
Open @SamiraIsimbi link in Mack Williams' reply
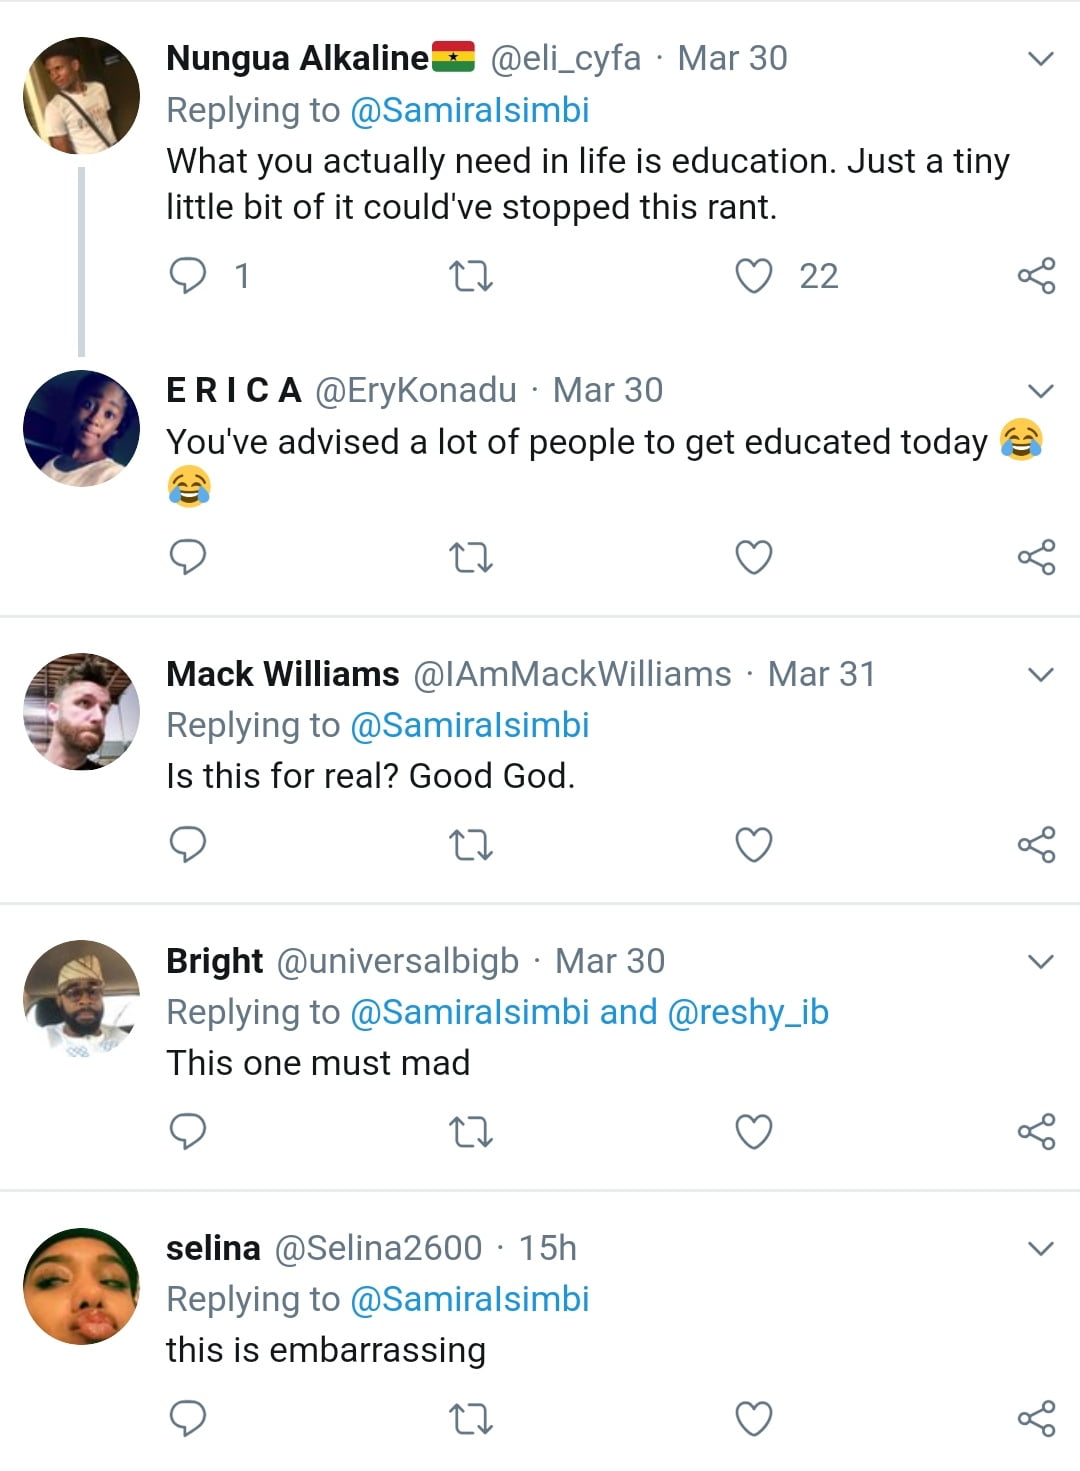[469, 725]
